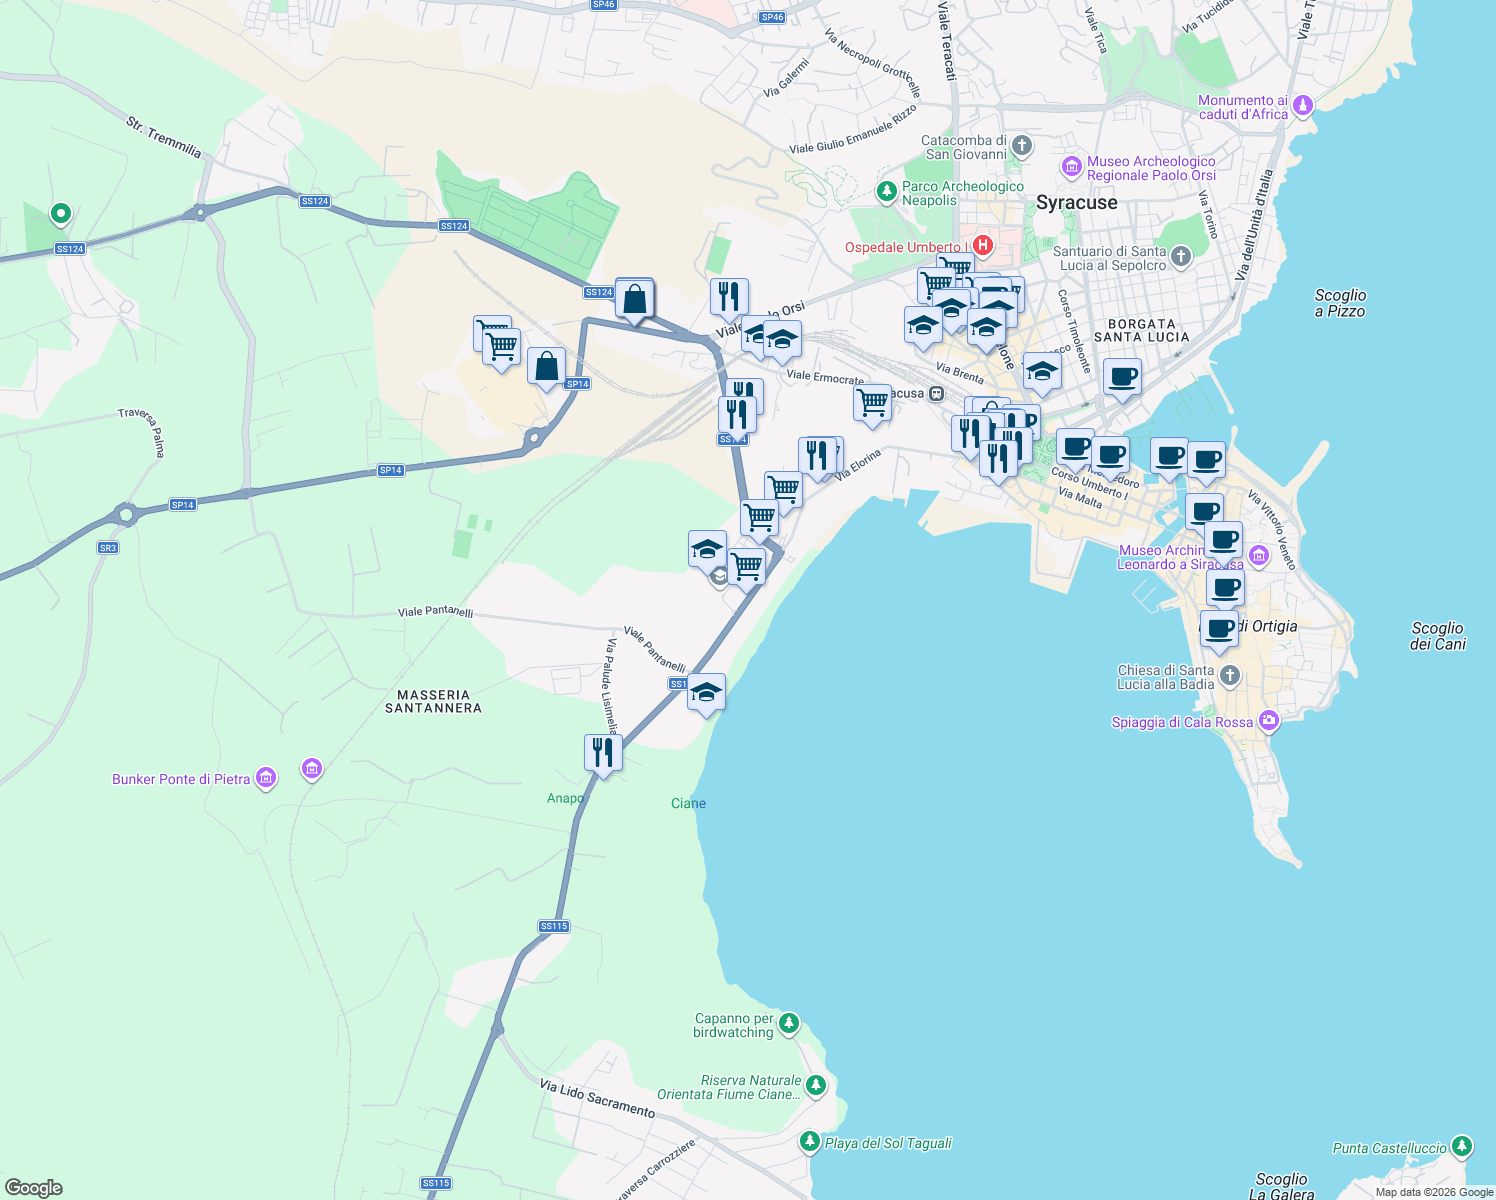Viewport: 1496px width, 1200px height.
Task: Select the Parco Archeologico Neapolis park icon
Action: click(886, 191)
